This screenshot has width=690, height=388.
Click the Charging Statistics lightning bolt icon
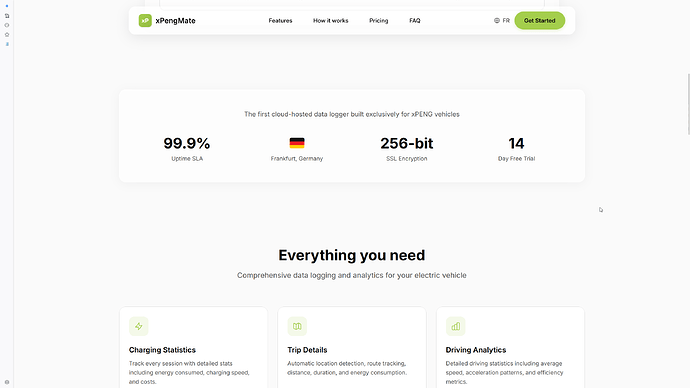click(139, 326)
